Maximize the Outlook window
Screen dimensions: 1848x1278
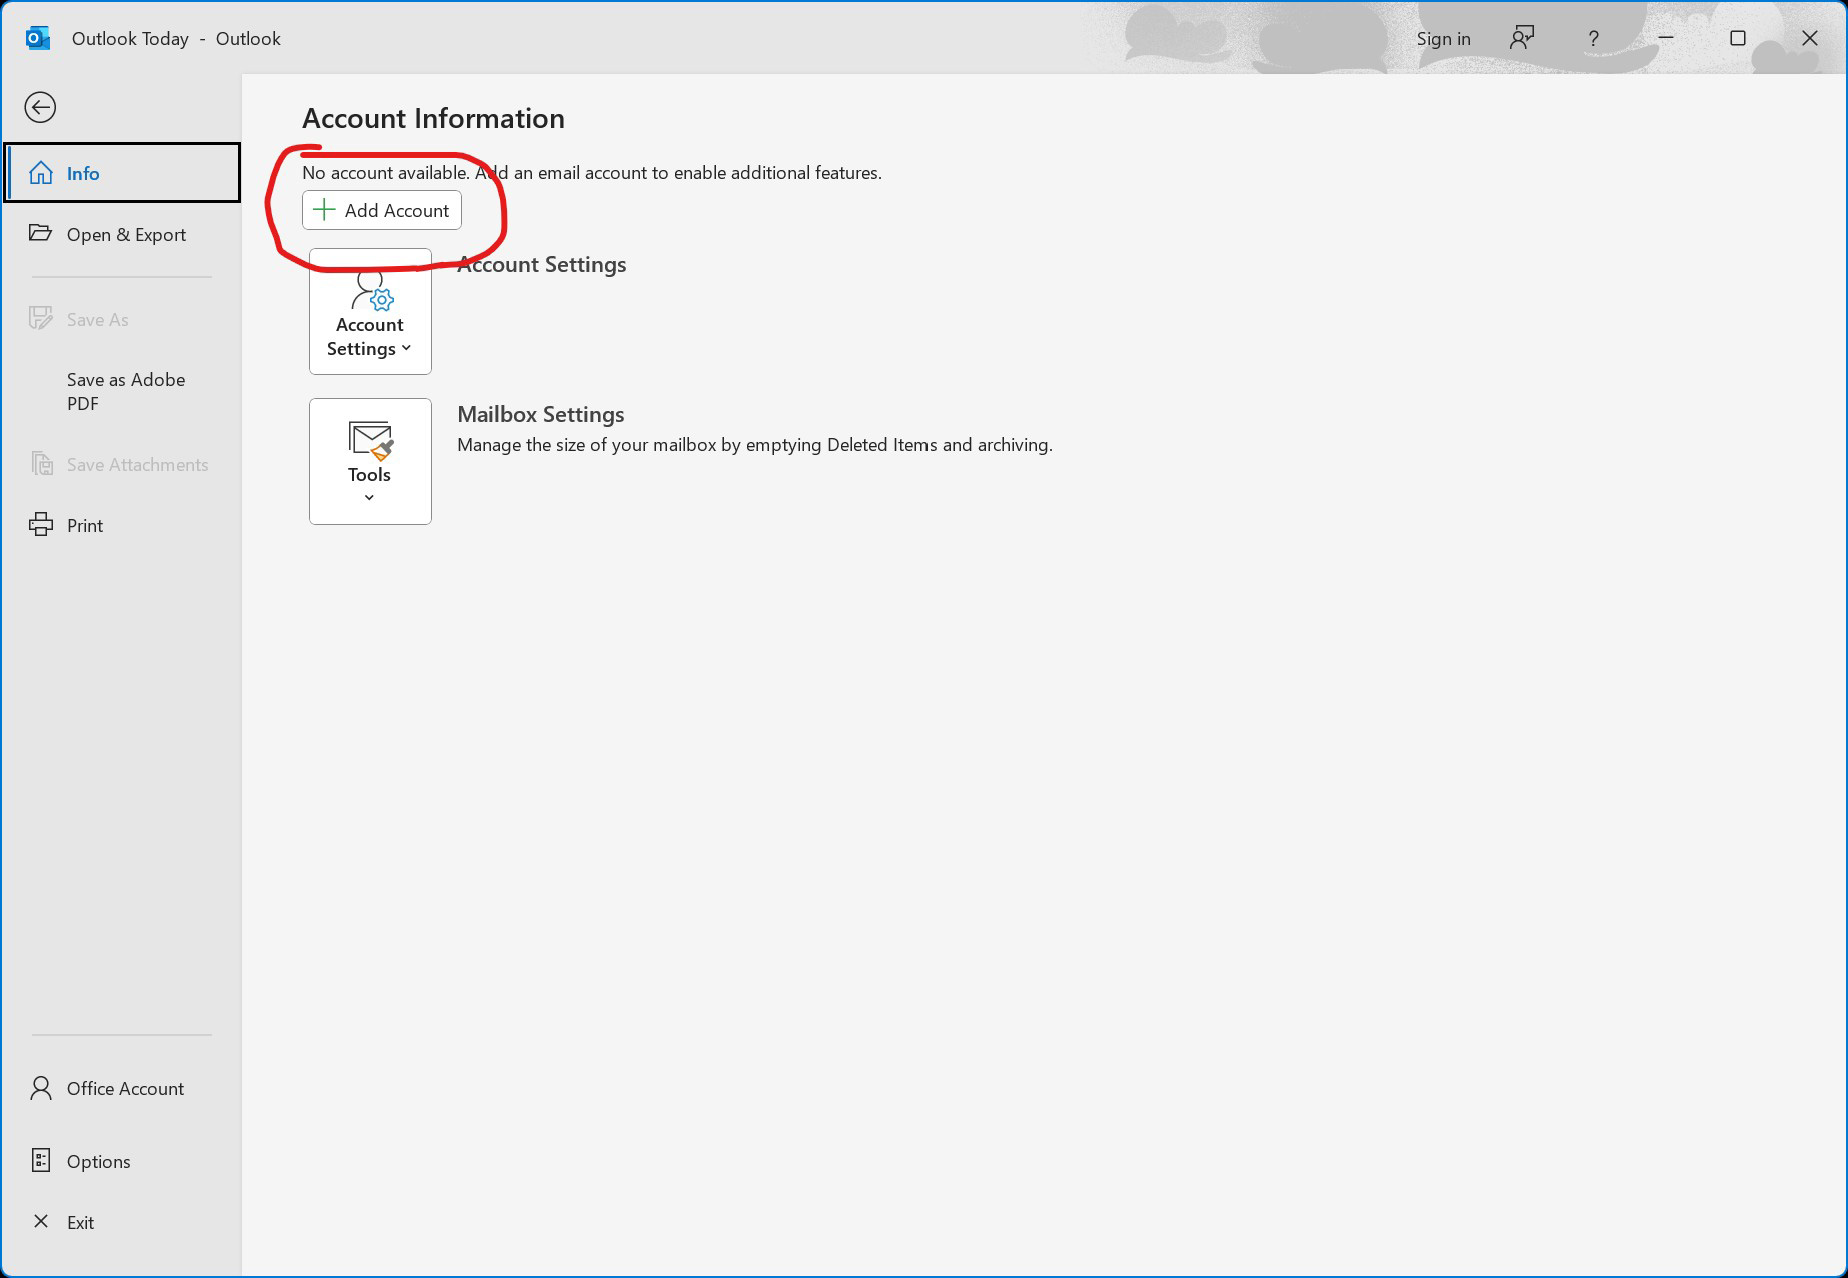point(1738,38)
